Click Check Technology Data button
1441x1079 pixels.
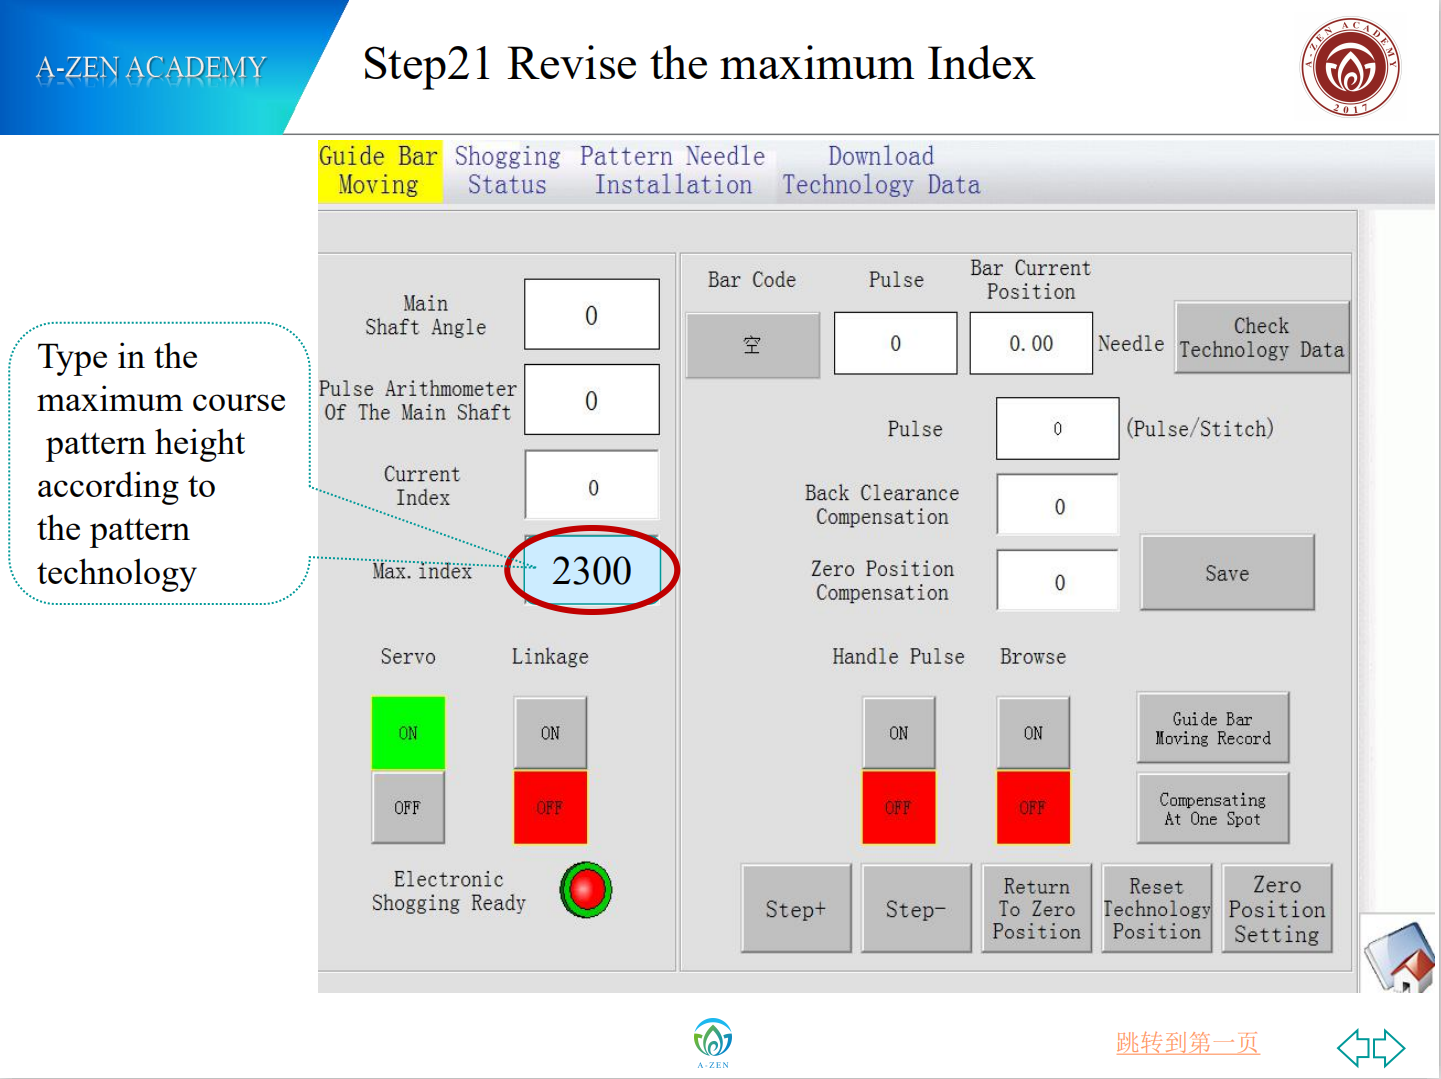click(1261, 338)
